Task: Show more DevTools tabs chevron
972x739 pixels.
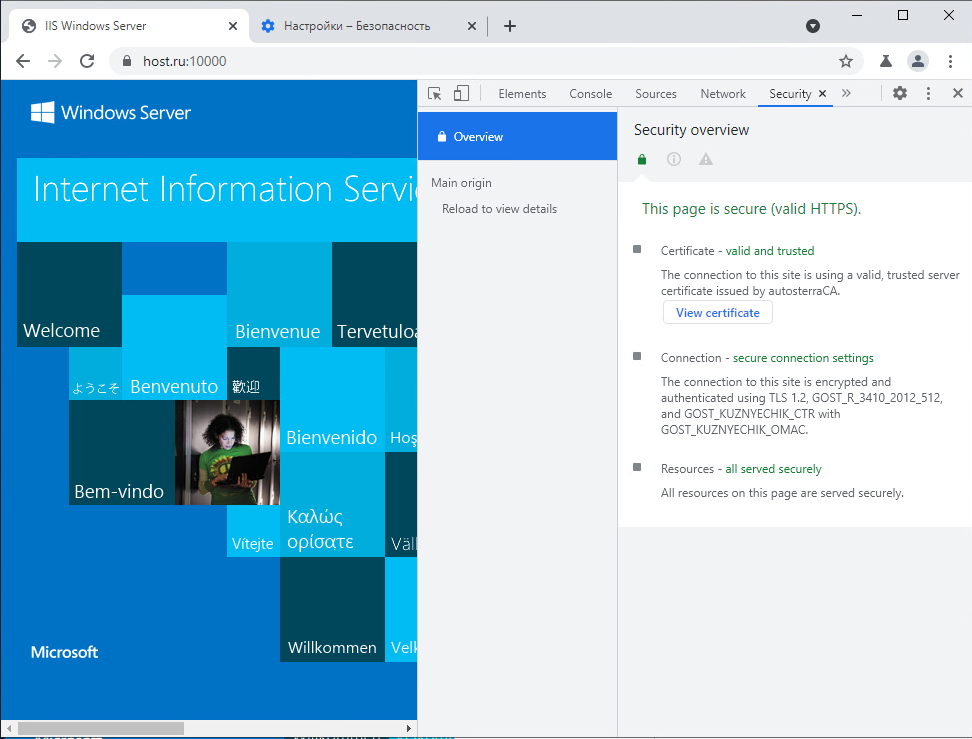Action: pyautogui.click(x=846, y=94)
